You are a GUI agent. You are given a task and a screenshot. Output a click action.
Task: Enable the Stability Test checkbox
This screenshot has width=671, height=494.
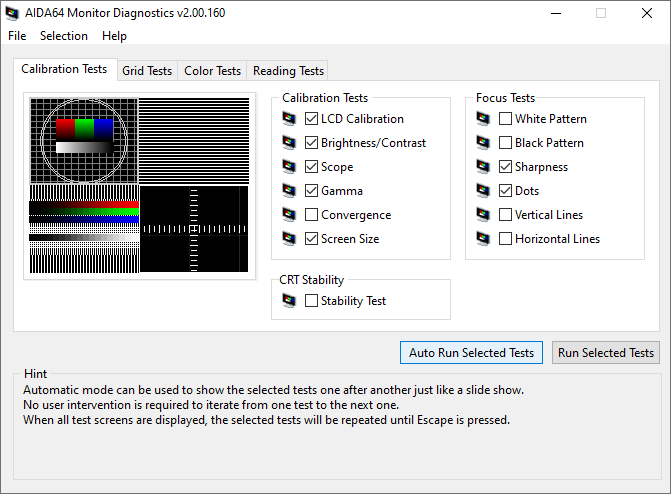[x=311, y=301]
